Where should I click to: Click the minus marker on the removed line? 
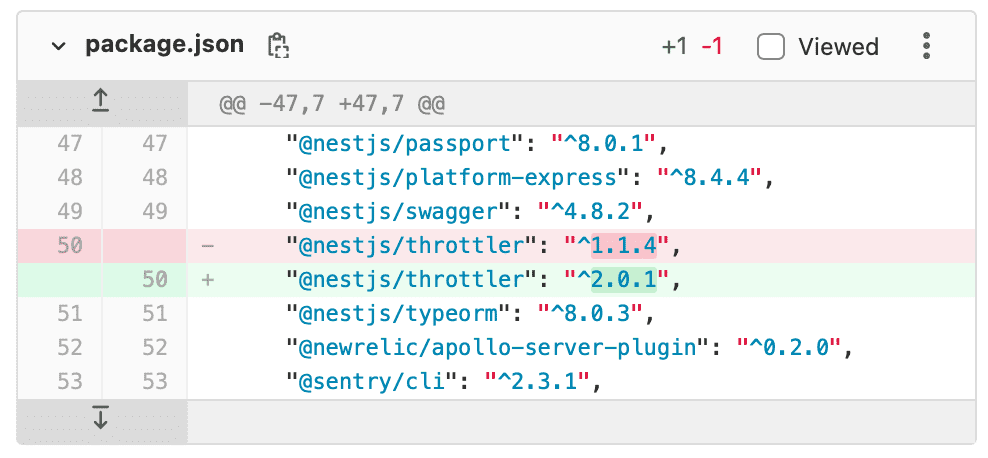[x=207, y=245]
